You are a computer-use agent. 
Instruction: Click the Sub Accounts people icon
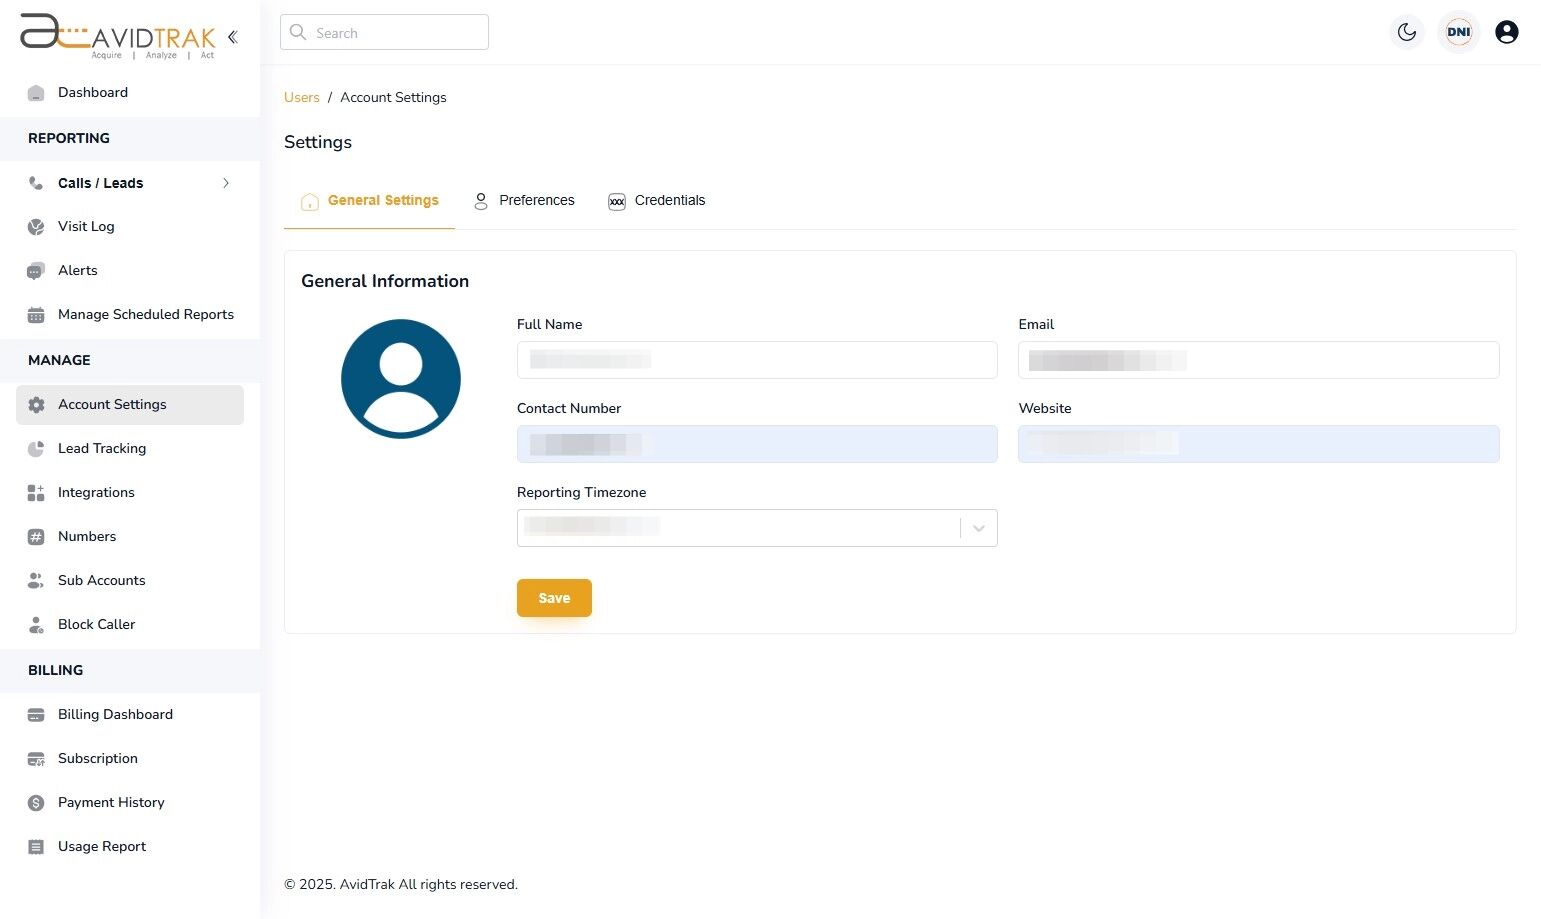point(36,580)
